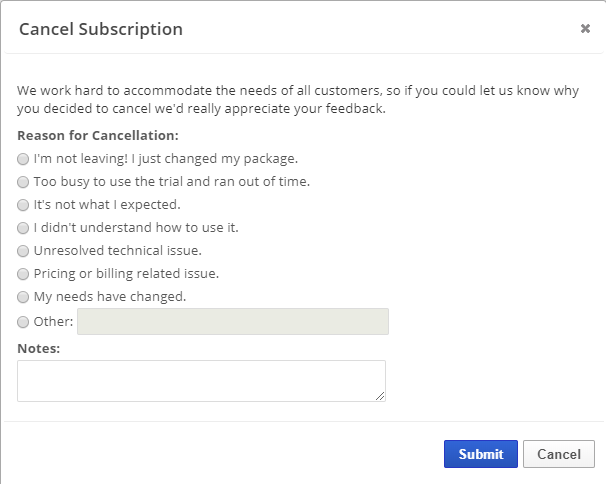Choose "Too busy to use the trial" option

[23, 182]
